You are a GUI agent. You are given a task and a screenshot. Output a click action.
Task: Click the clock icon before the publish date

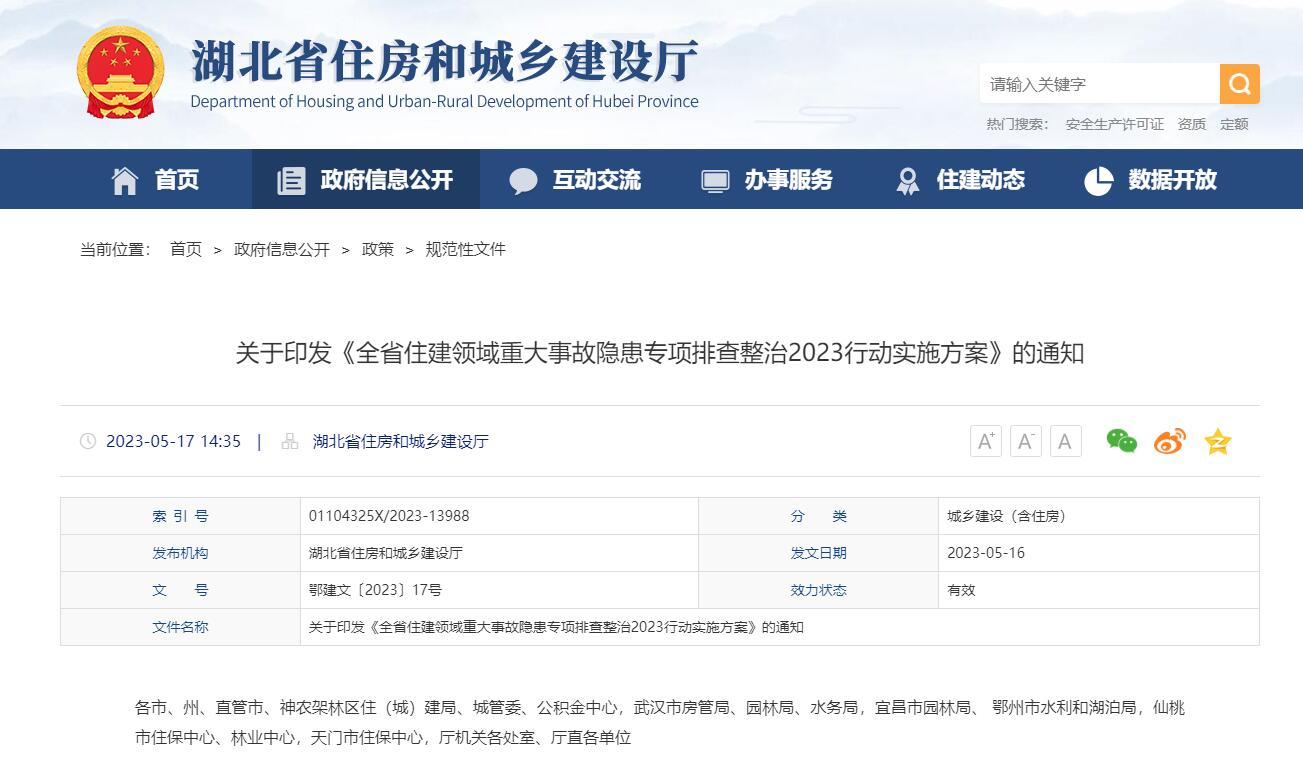[x=88, y=440]
